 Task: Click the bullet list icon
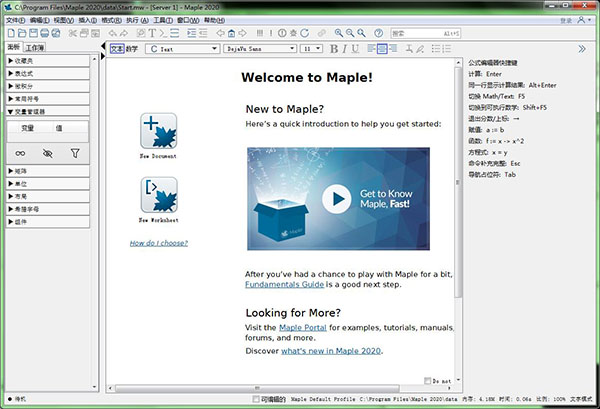[x=435, y=49]
